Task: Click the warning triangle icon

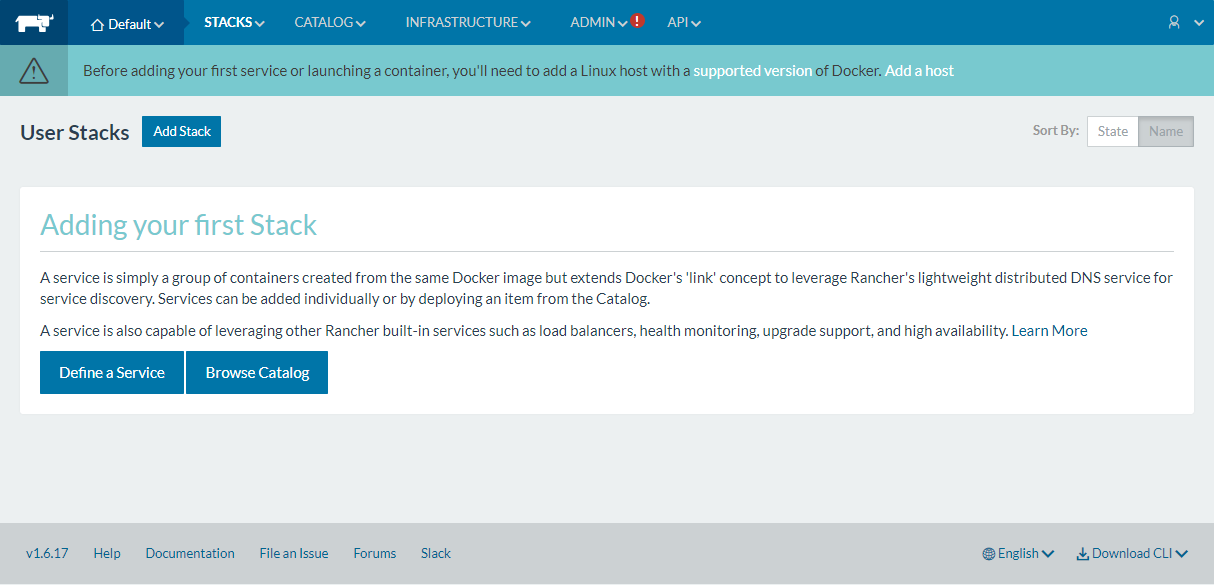Action: (34, 70)
